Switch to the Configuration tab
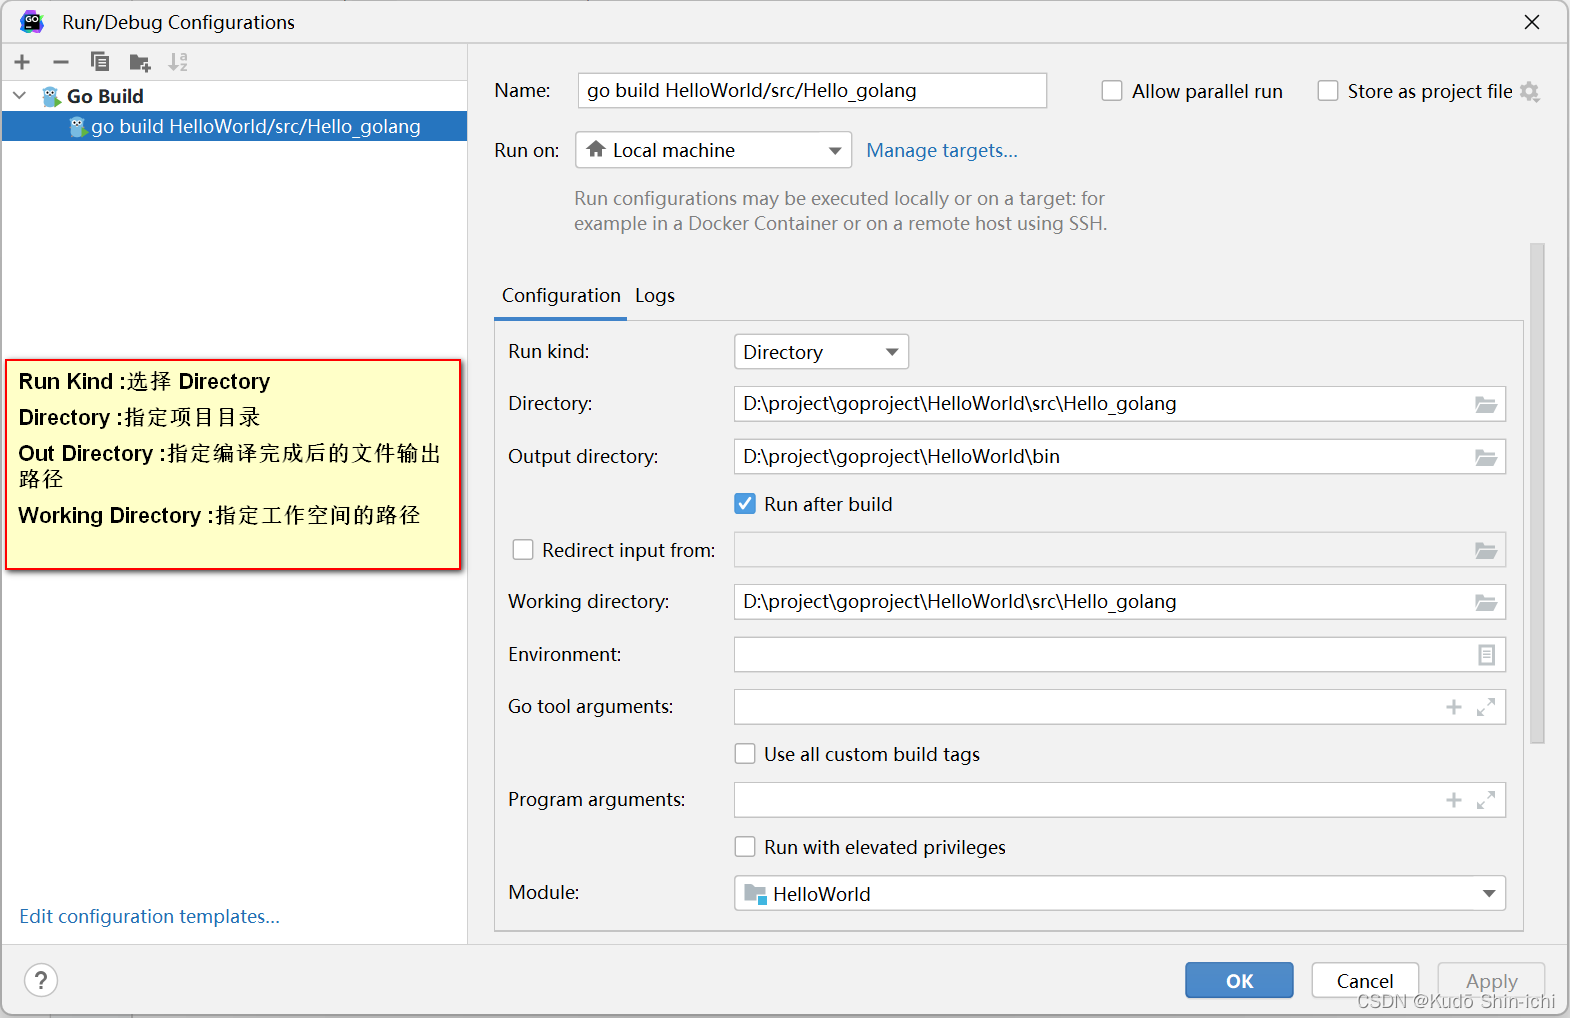1570x1018 pixels. click(561, 296)
